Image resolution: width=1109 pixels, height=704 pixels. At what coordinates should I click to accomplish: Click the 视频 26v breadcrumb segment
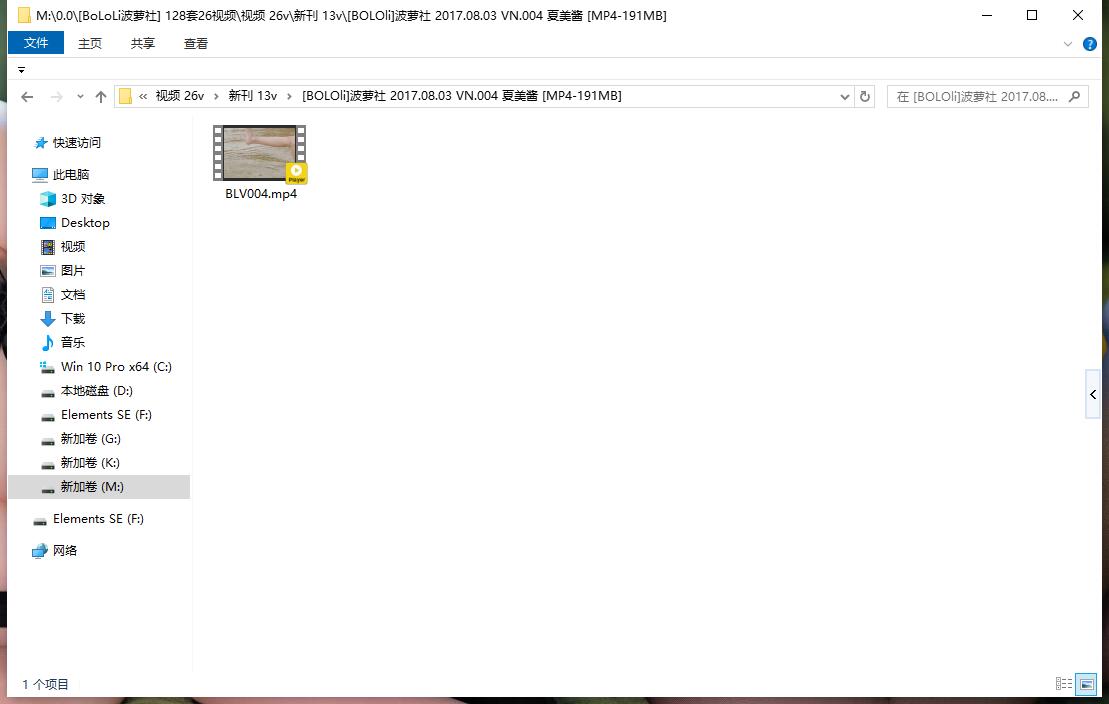(179, 96)
